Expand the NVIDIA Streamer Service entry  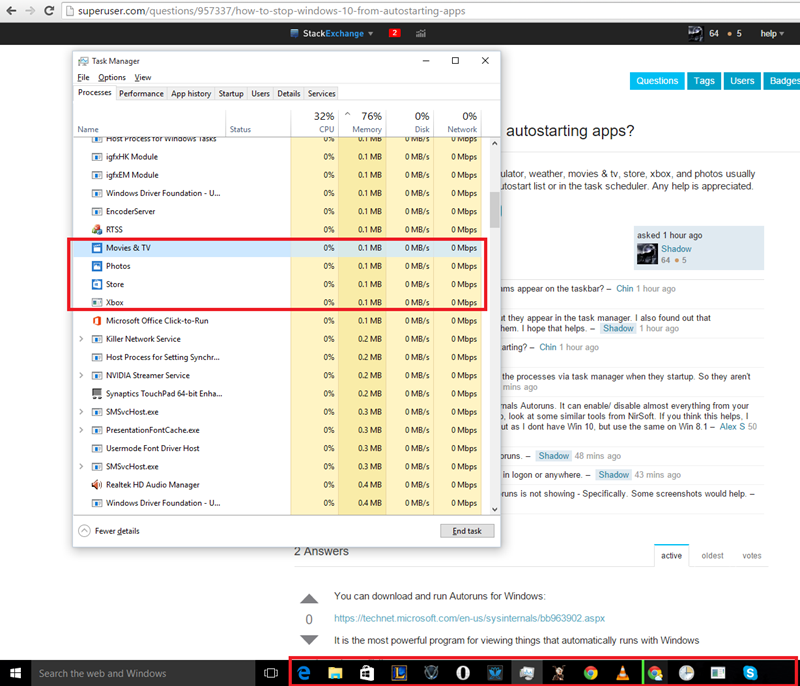81,375
